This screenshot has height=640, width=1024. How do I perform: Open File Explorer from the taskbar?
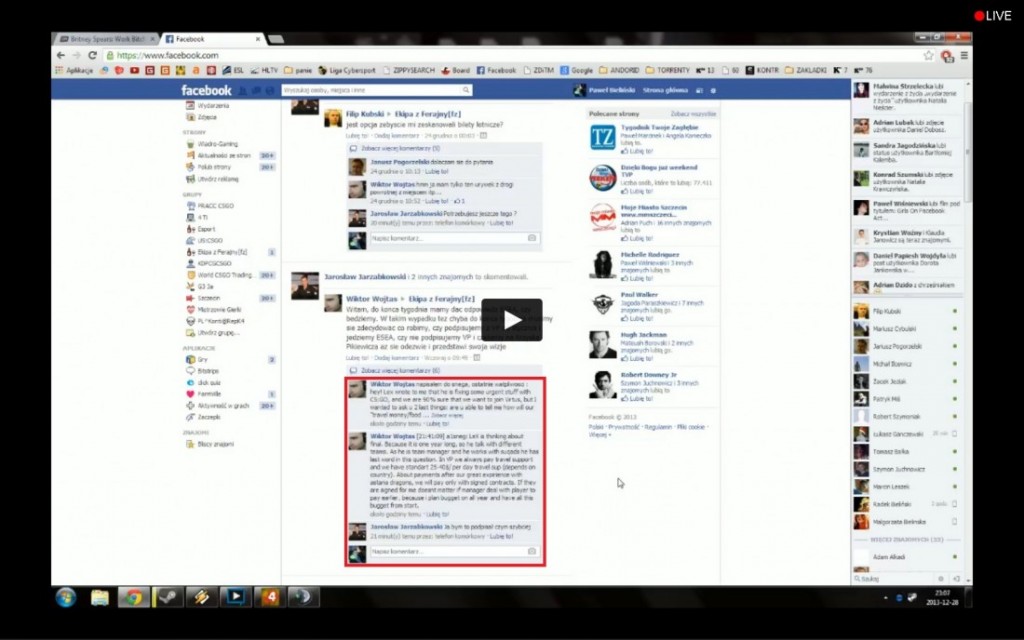click(x=100, y=598)
